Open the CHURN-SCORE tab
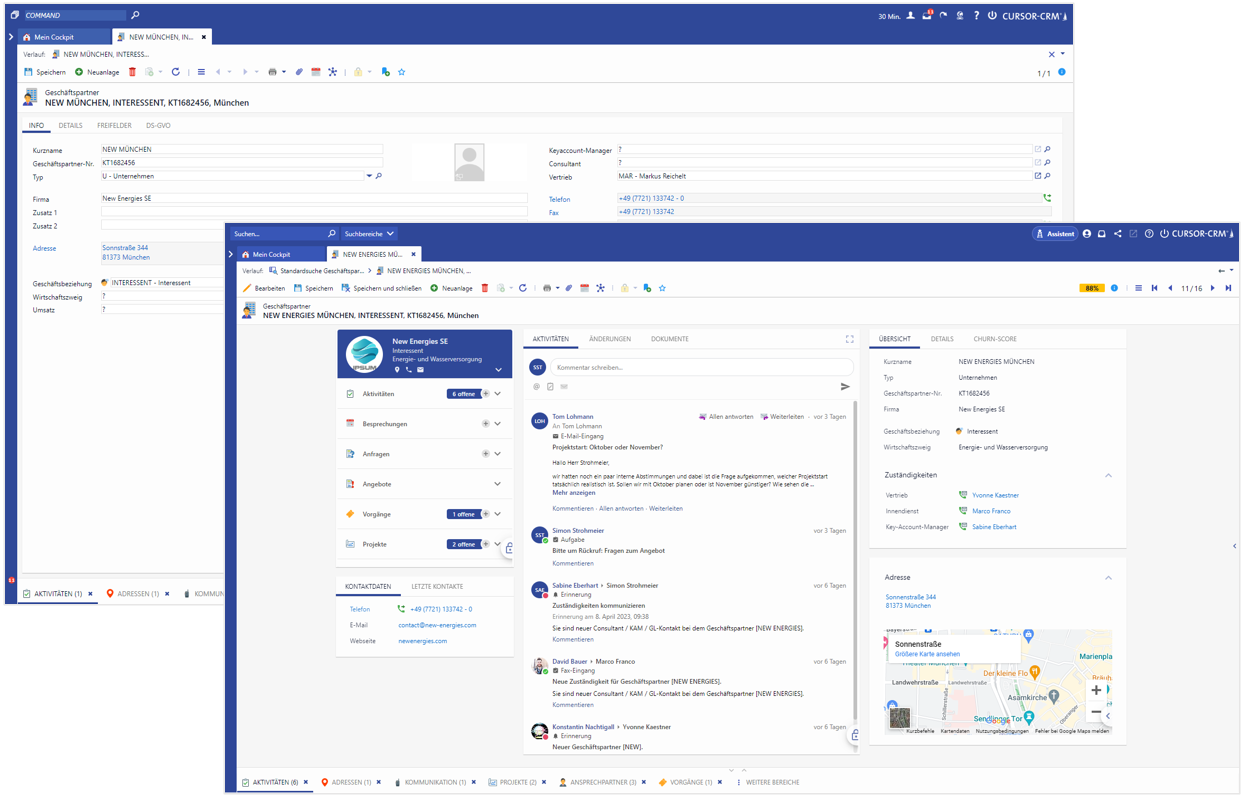This screenshot has height=798, width=1244. pos(994,339)
